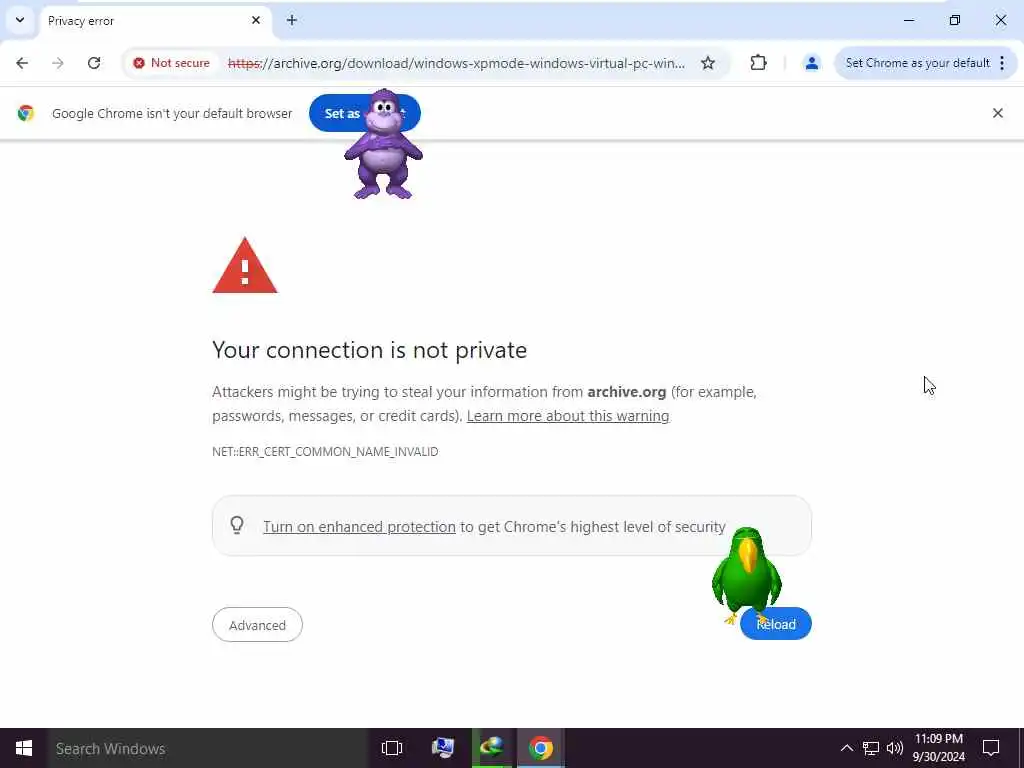Open Learn more about this warning link
The image size is (1024, 768).
click(x=568, y=416)
